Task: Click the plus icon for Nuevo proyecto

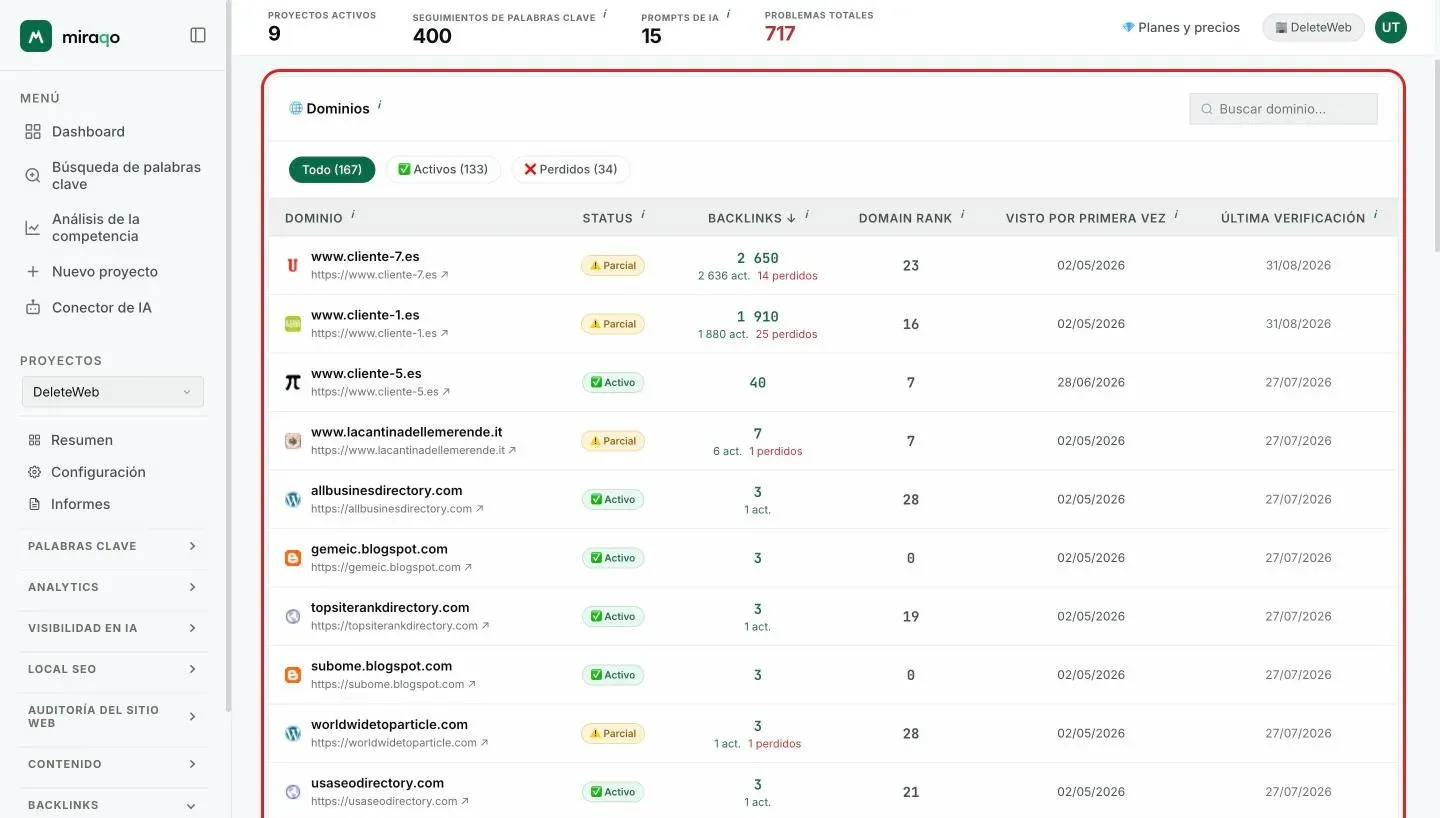Action: coord(33,271)
